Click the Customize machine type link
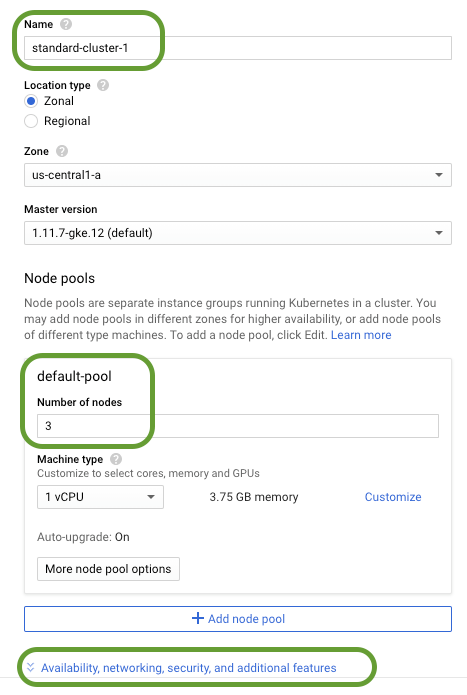The height and width of the screenshot is (695, 467). pos(393,497)
